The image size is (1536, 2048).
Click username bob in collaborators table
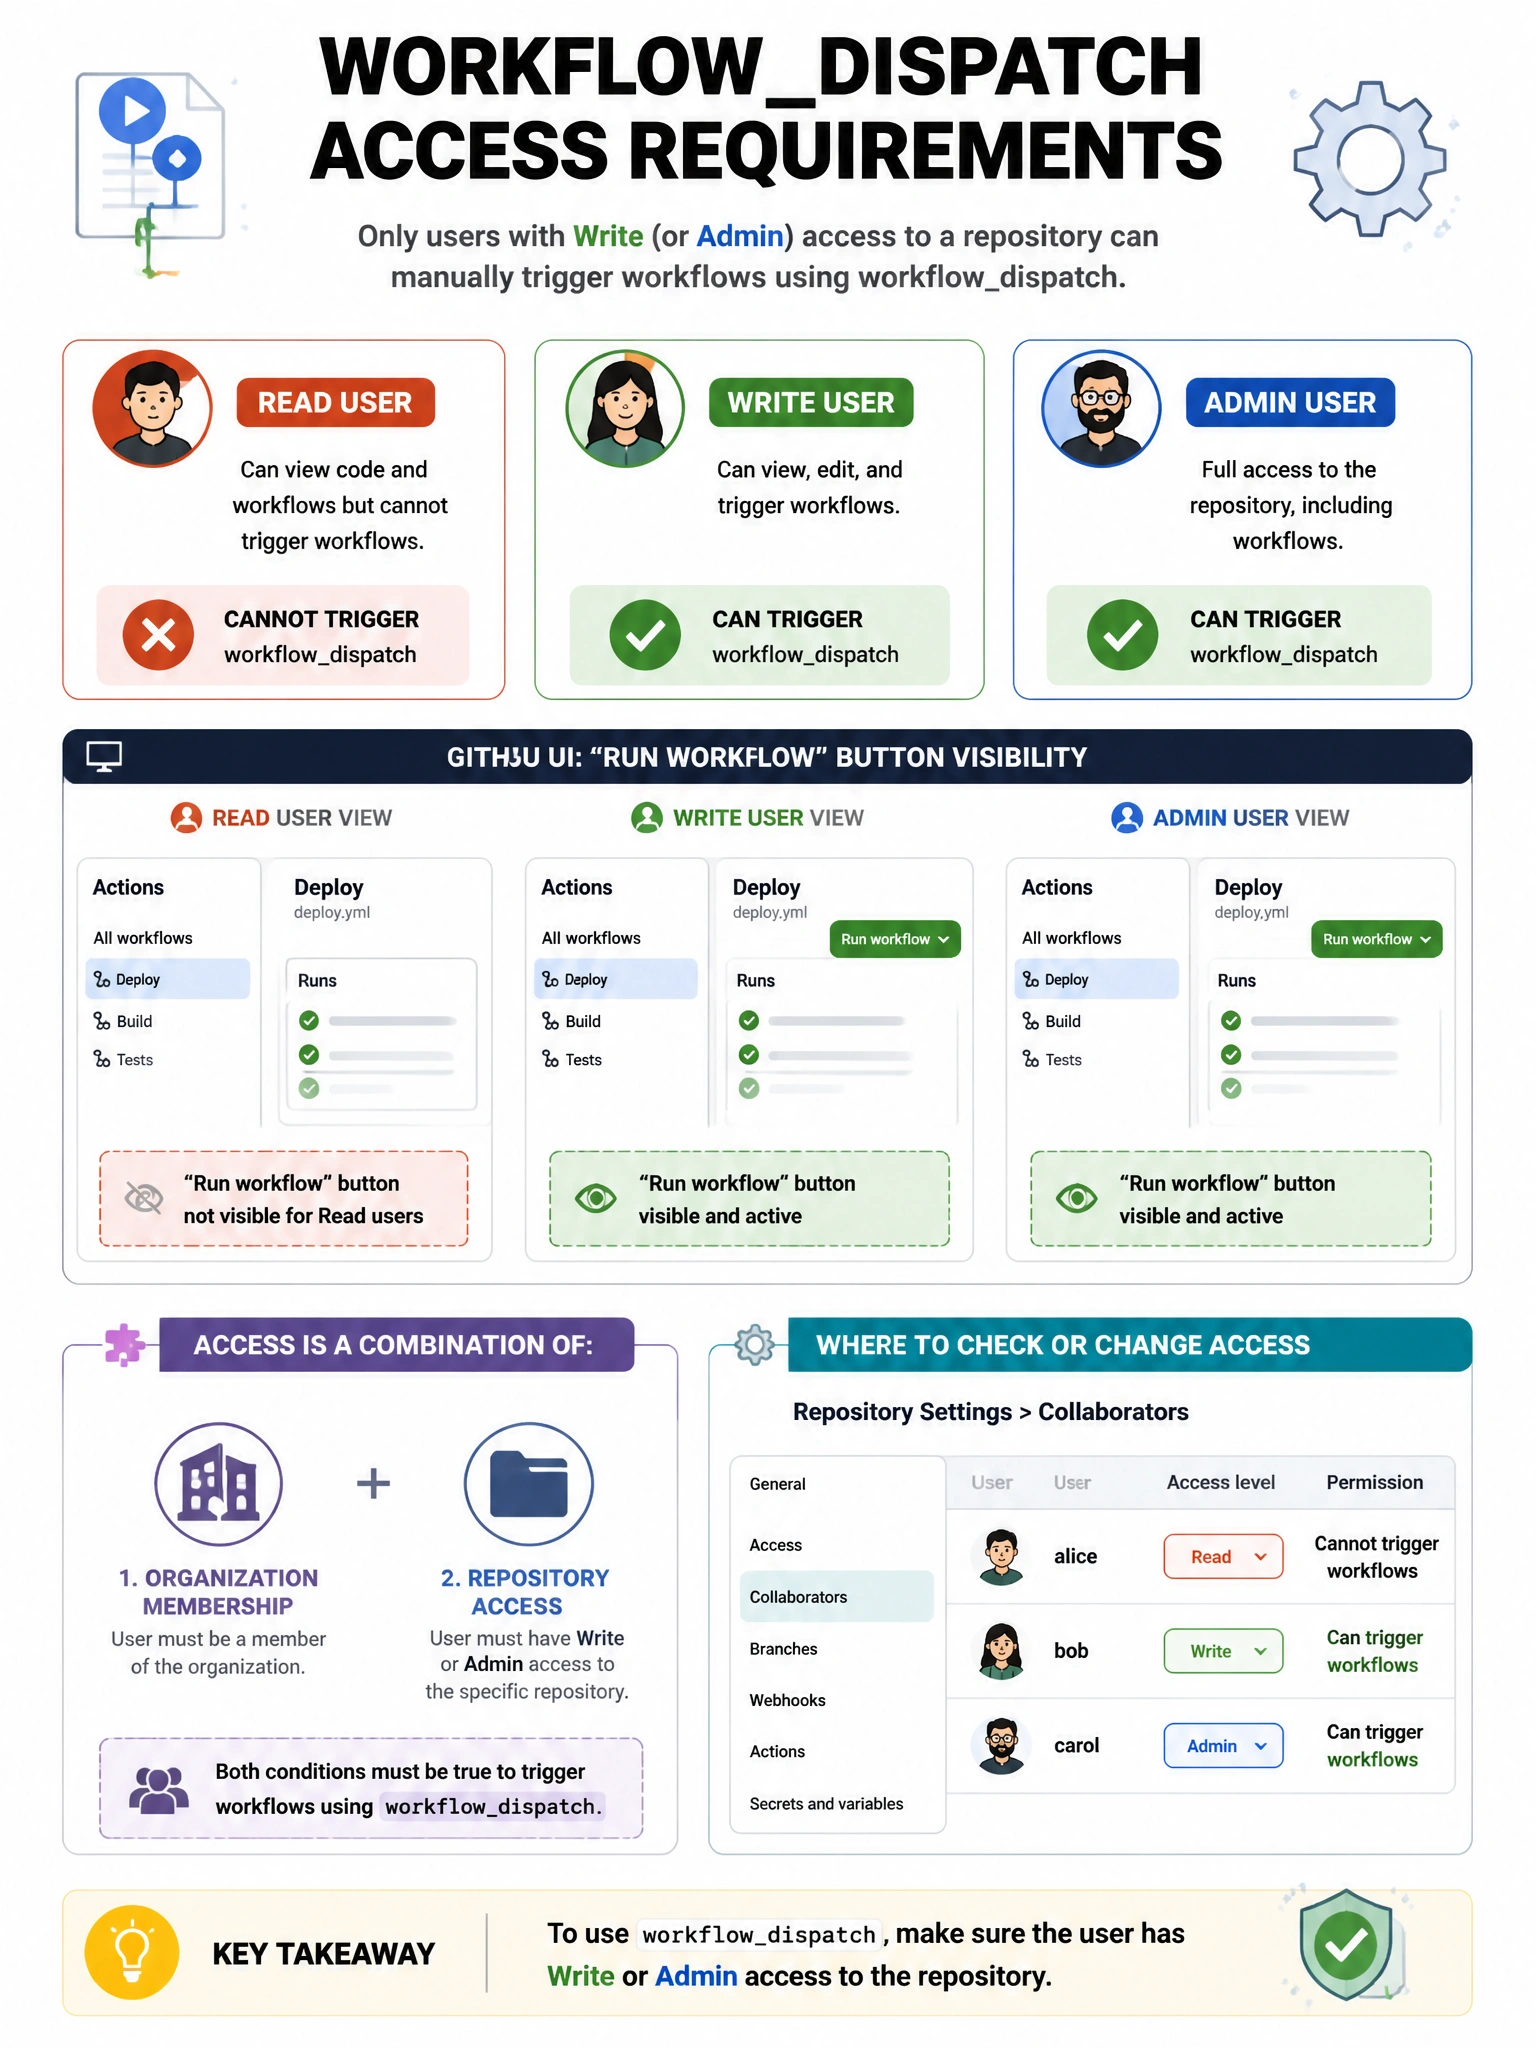[x=1071, y=1651]
